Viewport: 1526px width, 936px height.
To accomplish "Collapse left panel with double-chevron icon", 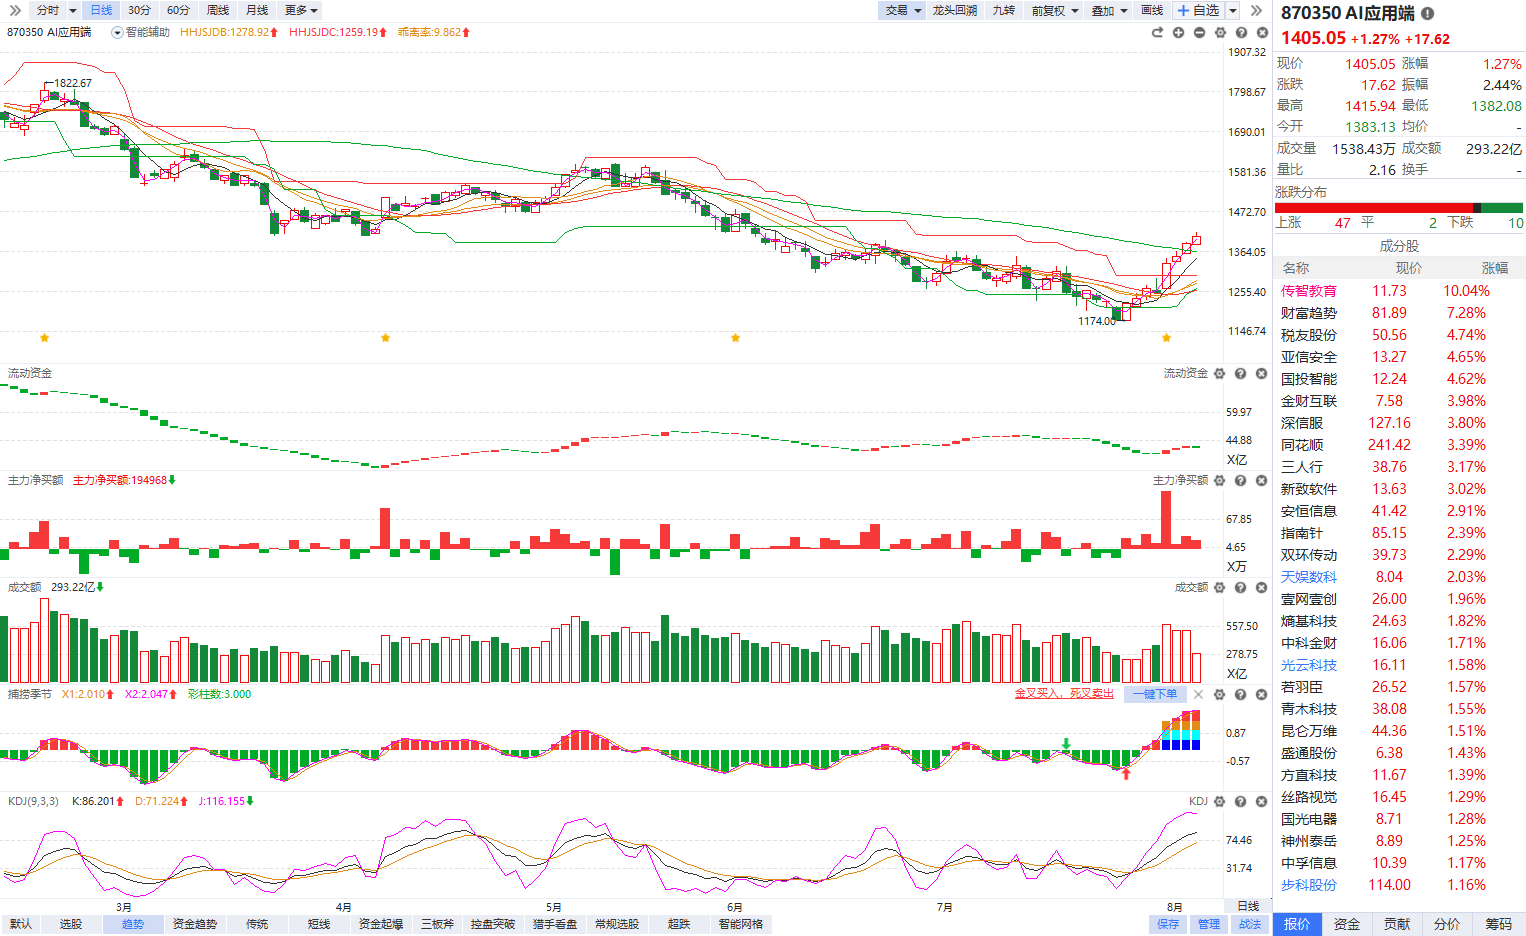I will (x=14, y=10).
